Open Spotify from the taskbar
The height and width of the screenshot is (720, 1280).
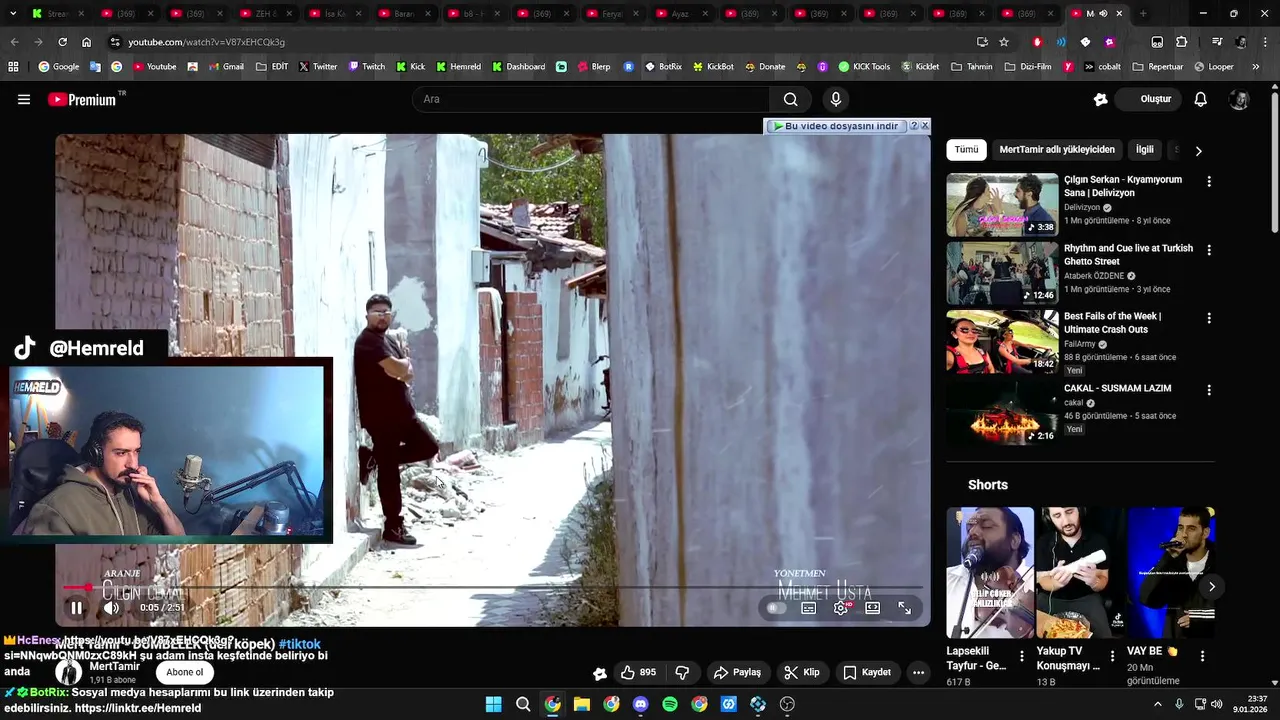[670, 704]
